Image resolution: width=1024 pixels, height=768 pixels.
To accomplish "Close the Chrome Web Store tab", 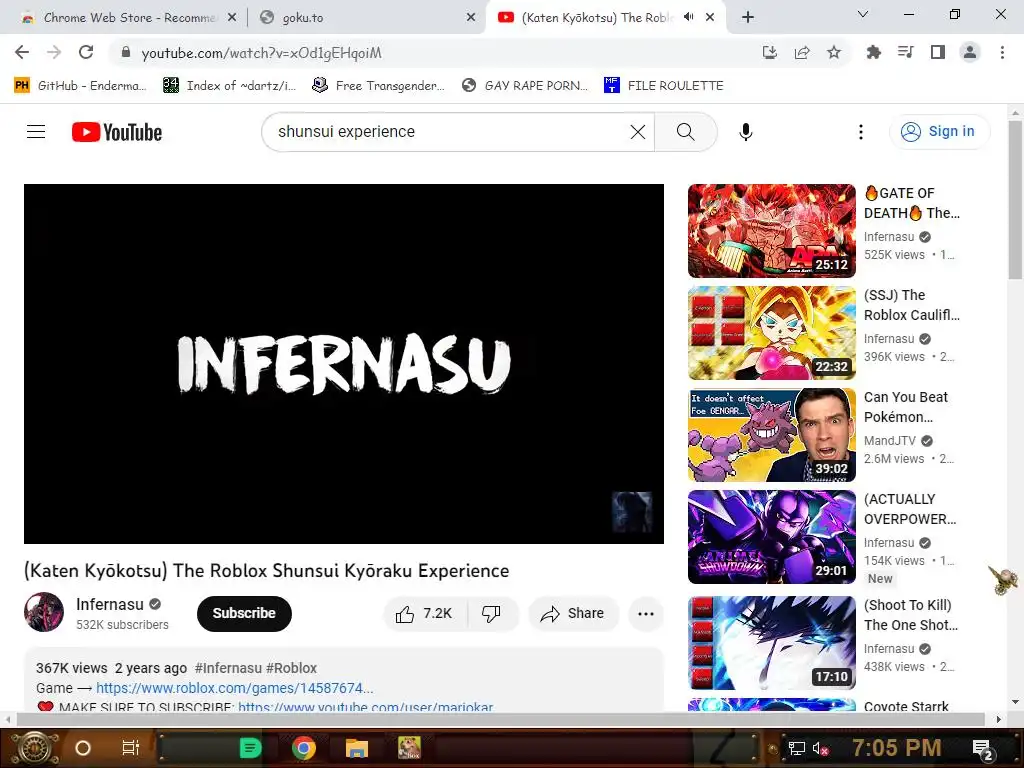I will (232, 18).
